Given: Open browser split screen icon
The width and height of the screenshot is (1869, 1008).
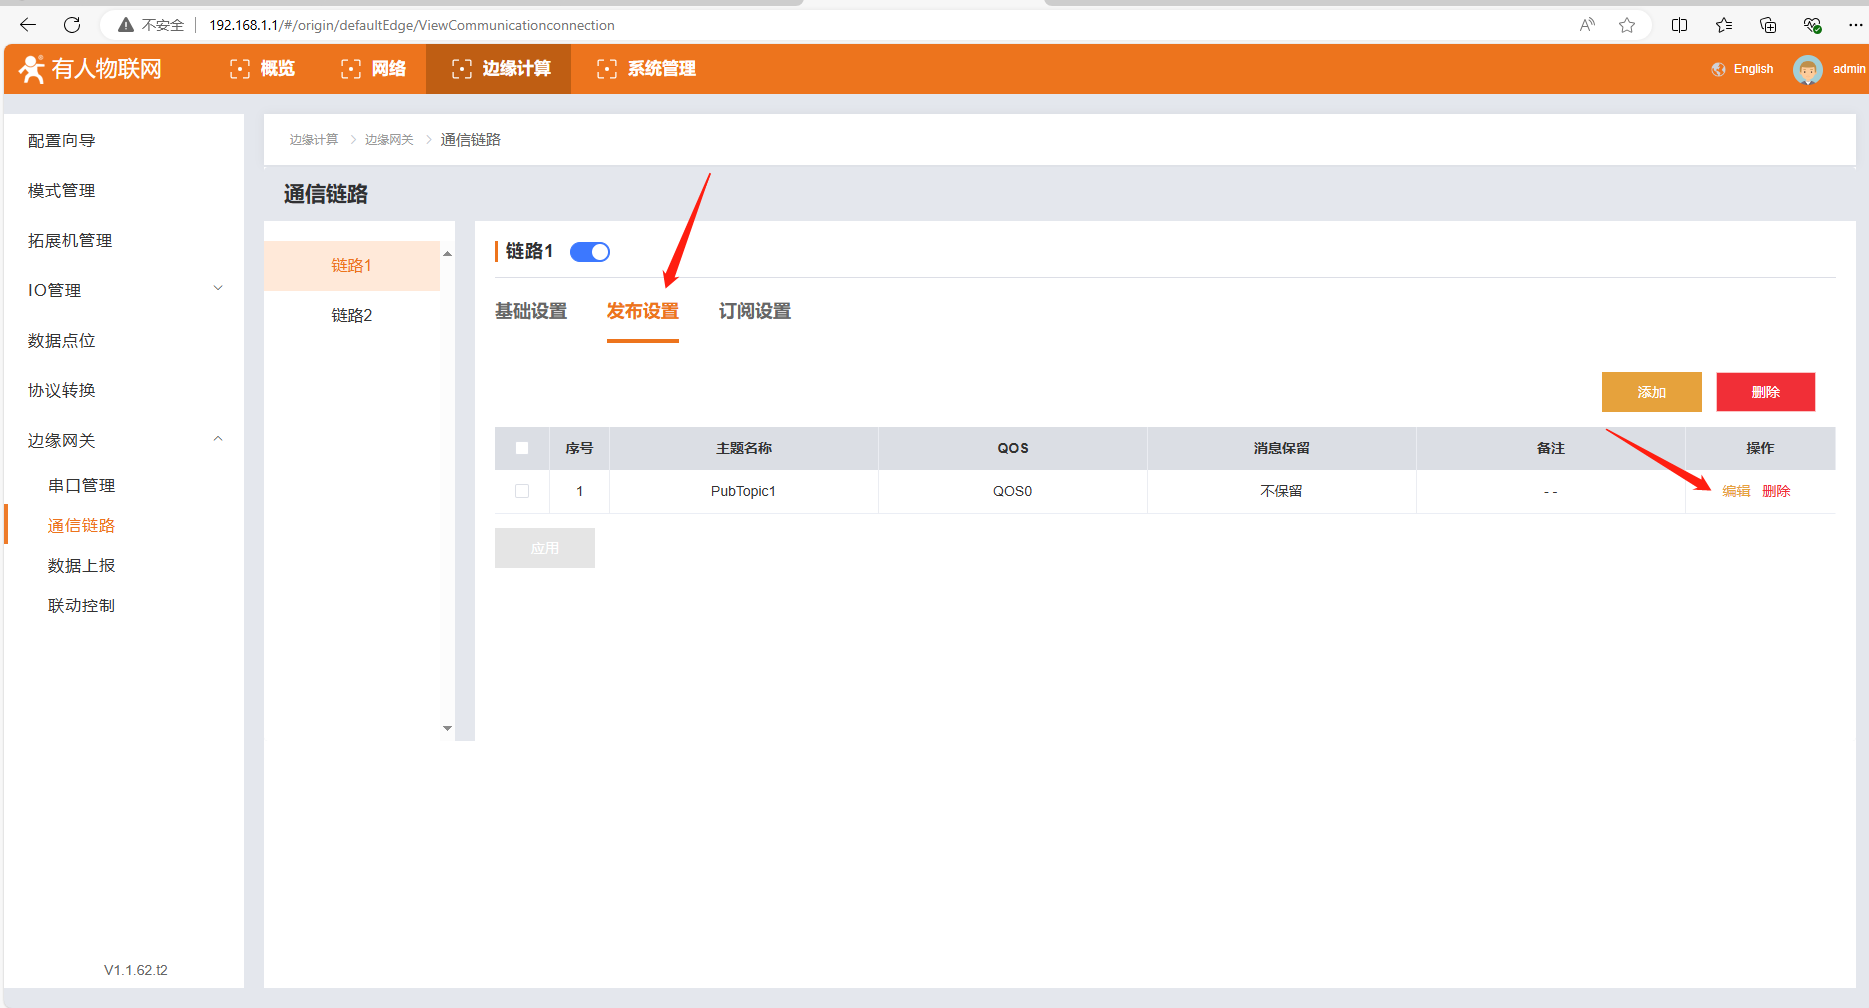Looking at the screenshot, I should 1679,25.
